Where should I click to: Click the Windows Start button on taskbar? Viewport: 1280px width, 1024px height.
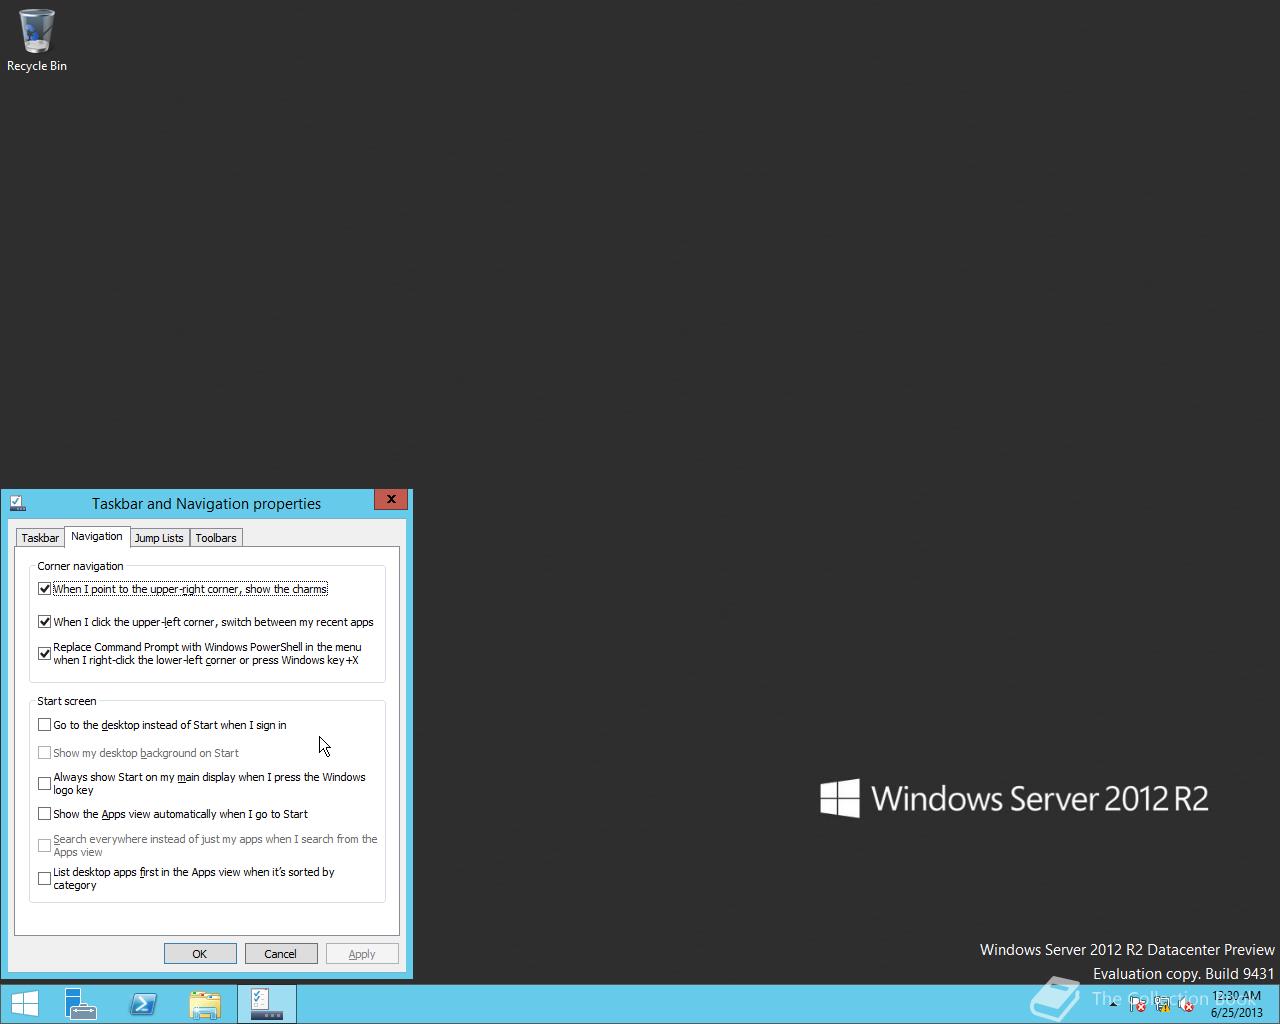point(24,1004)
